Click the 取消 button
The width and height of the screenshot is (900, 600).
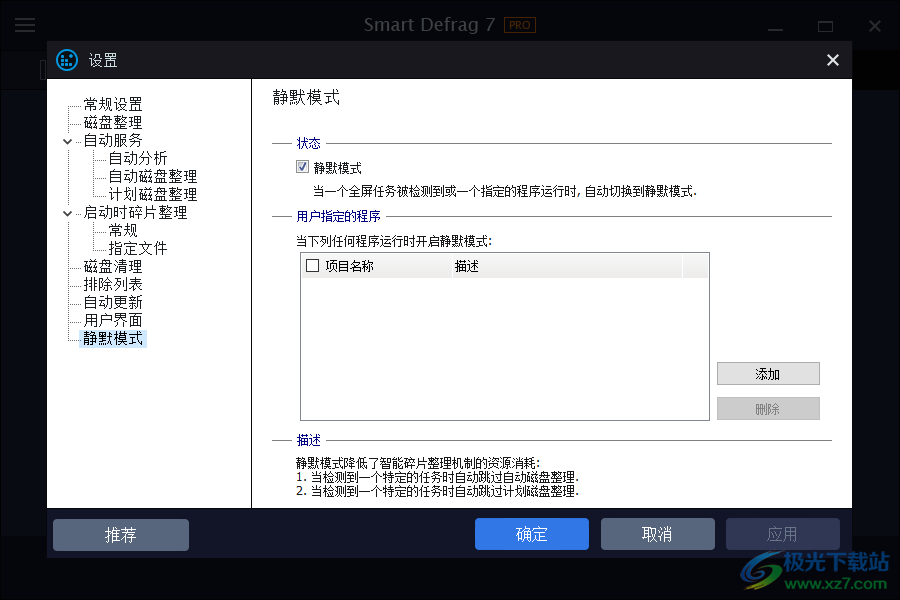[x=658, y=535]
